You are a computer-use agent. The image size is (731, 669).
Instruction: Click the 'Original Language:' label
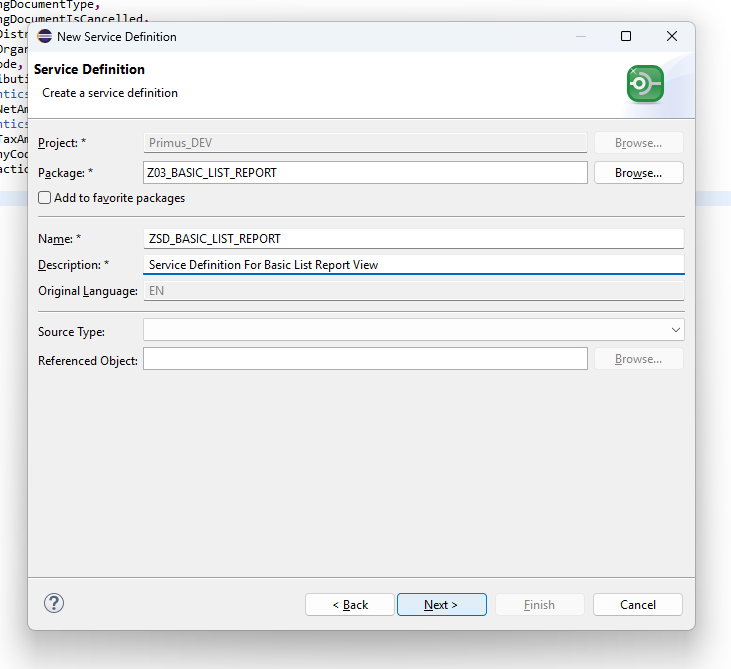[x=88, y=291]
